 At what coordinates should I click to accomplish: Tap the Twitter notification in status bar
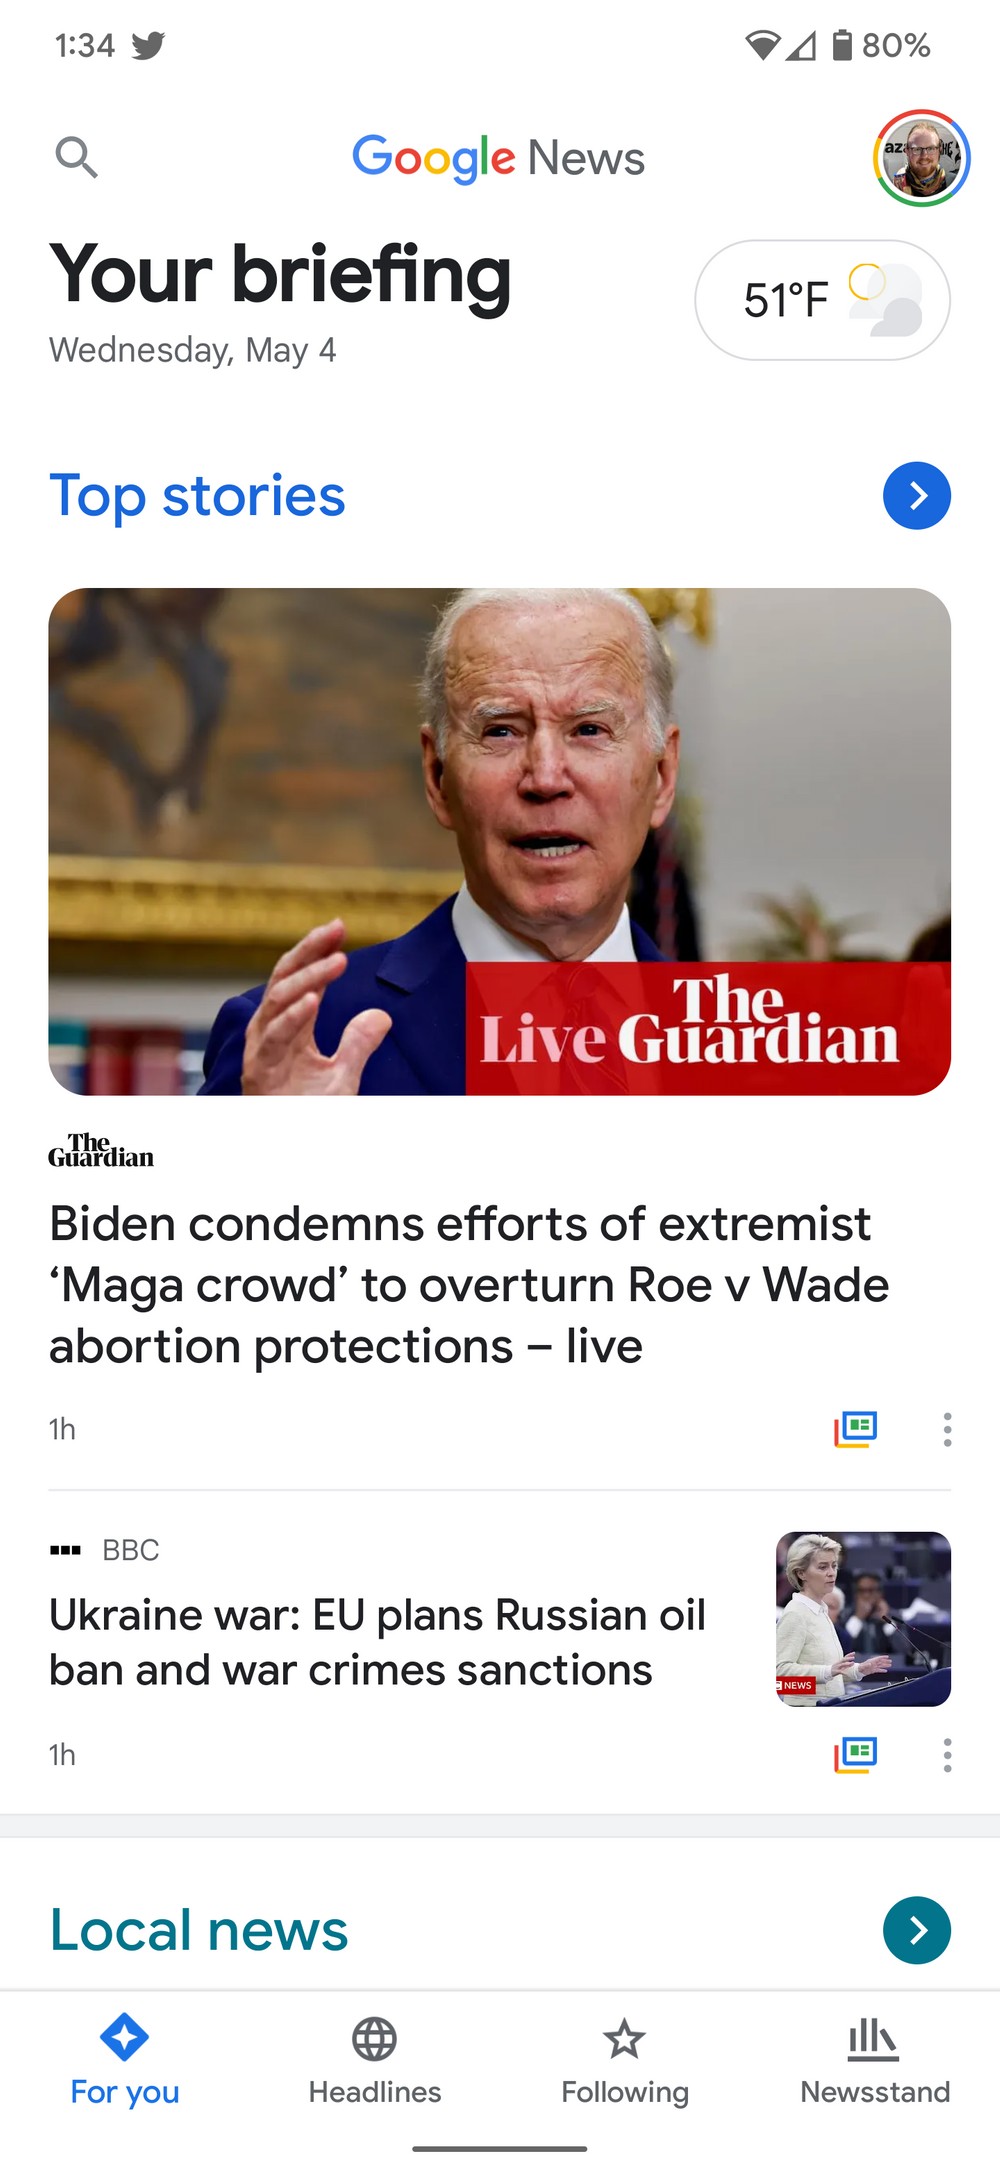click(148, 45)
